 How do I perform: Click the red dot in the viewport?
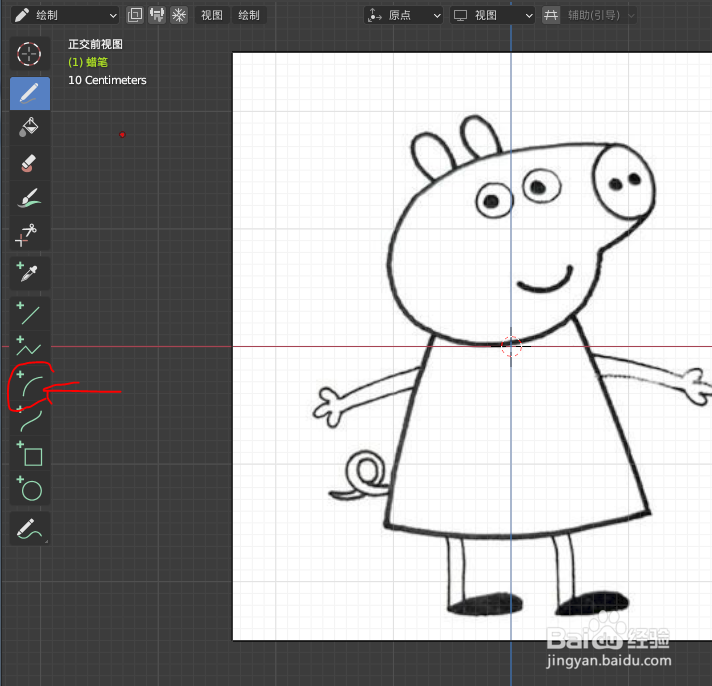tap(122, 134)
